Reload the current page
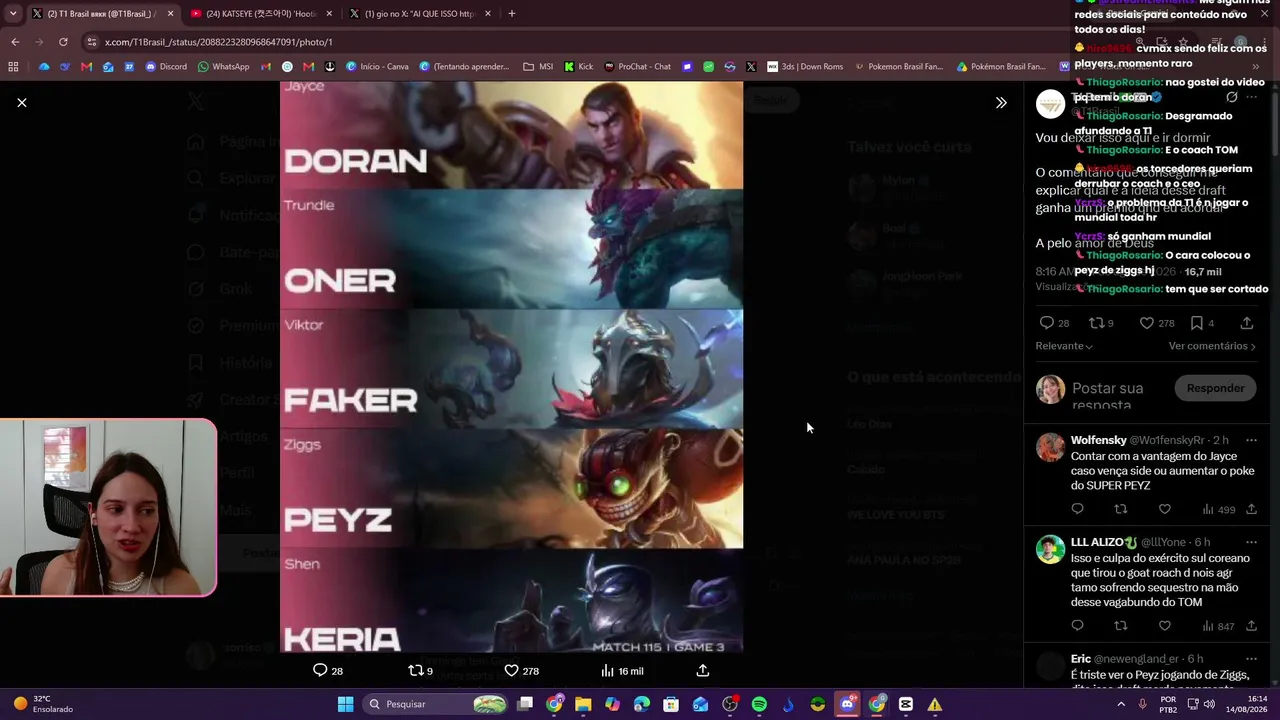 [x=63, y=42]
